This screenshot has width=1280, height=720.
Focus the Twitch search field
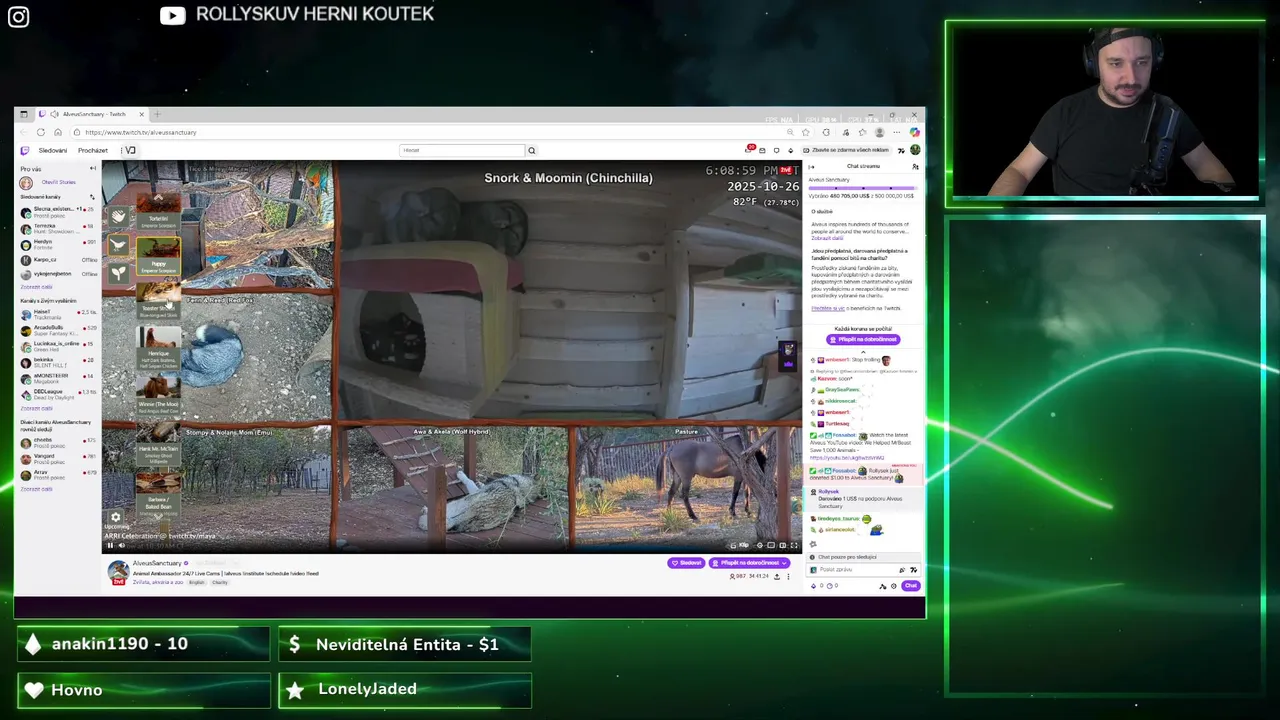point(462,150)
